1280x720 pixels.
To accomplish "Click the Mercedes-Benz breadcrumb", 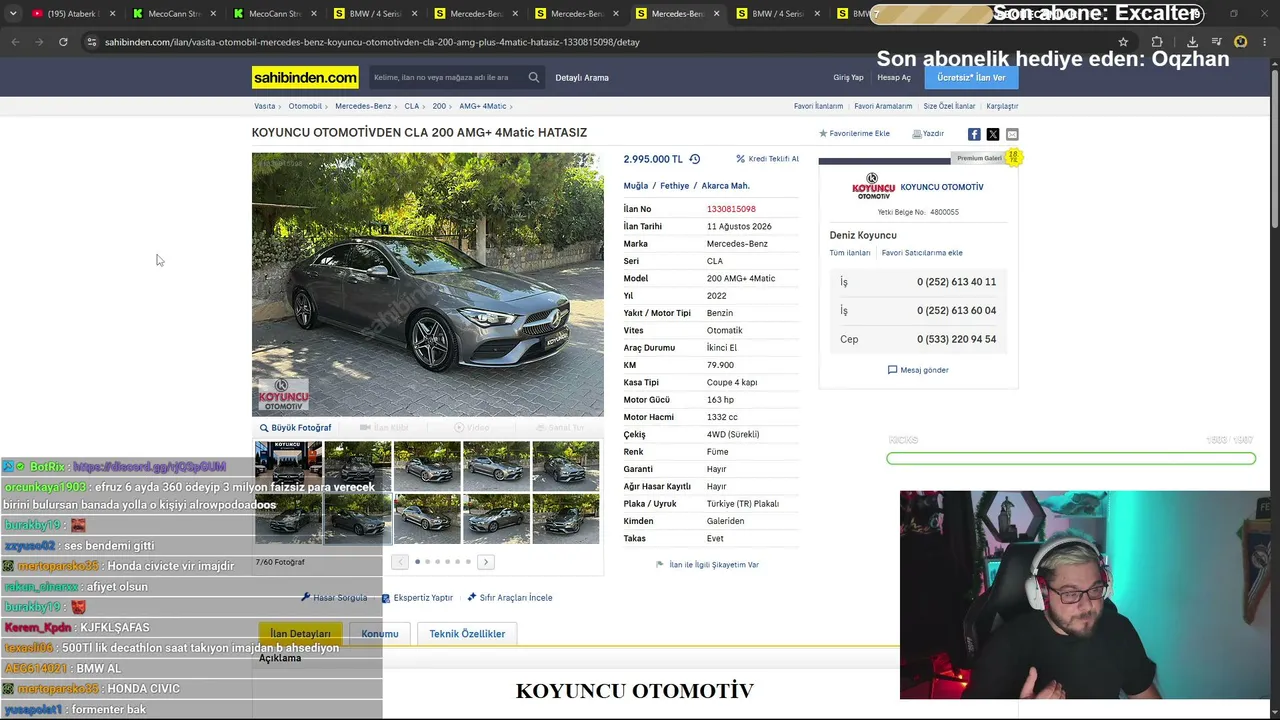I will point(363,106).
